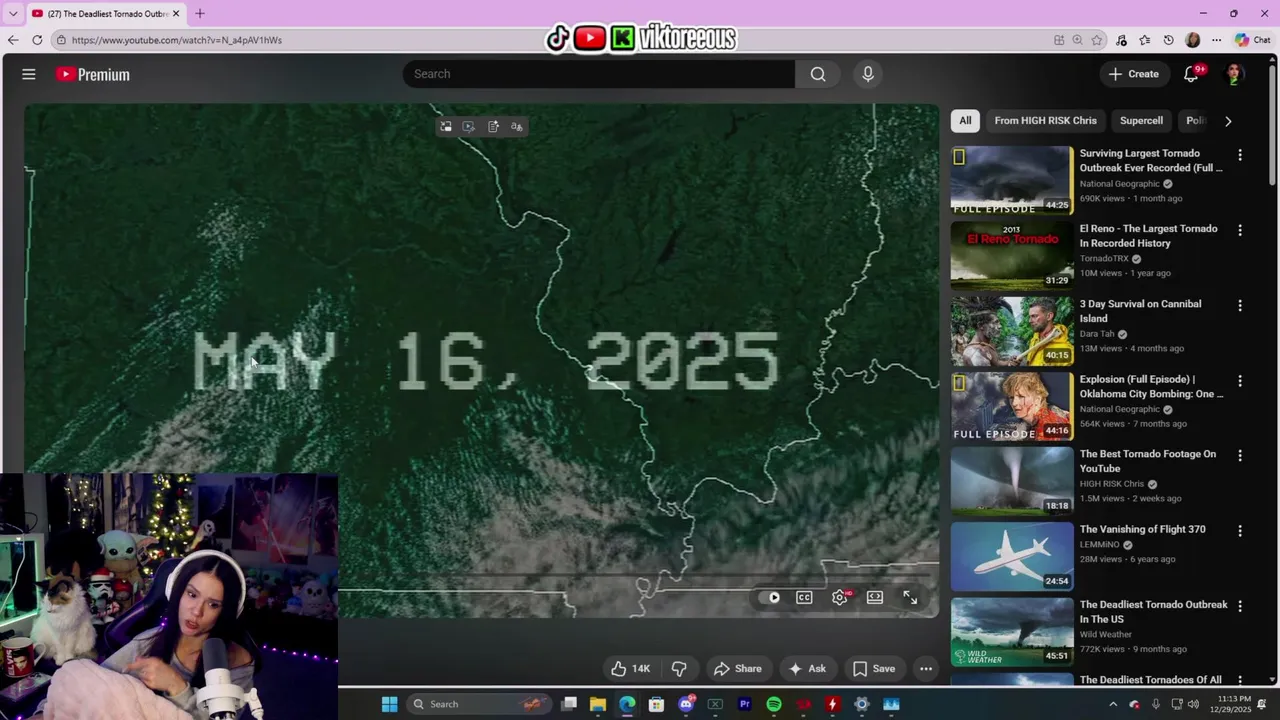
Task: Click the browser address bar URL
Action: point(177,40)
